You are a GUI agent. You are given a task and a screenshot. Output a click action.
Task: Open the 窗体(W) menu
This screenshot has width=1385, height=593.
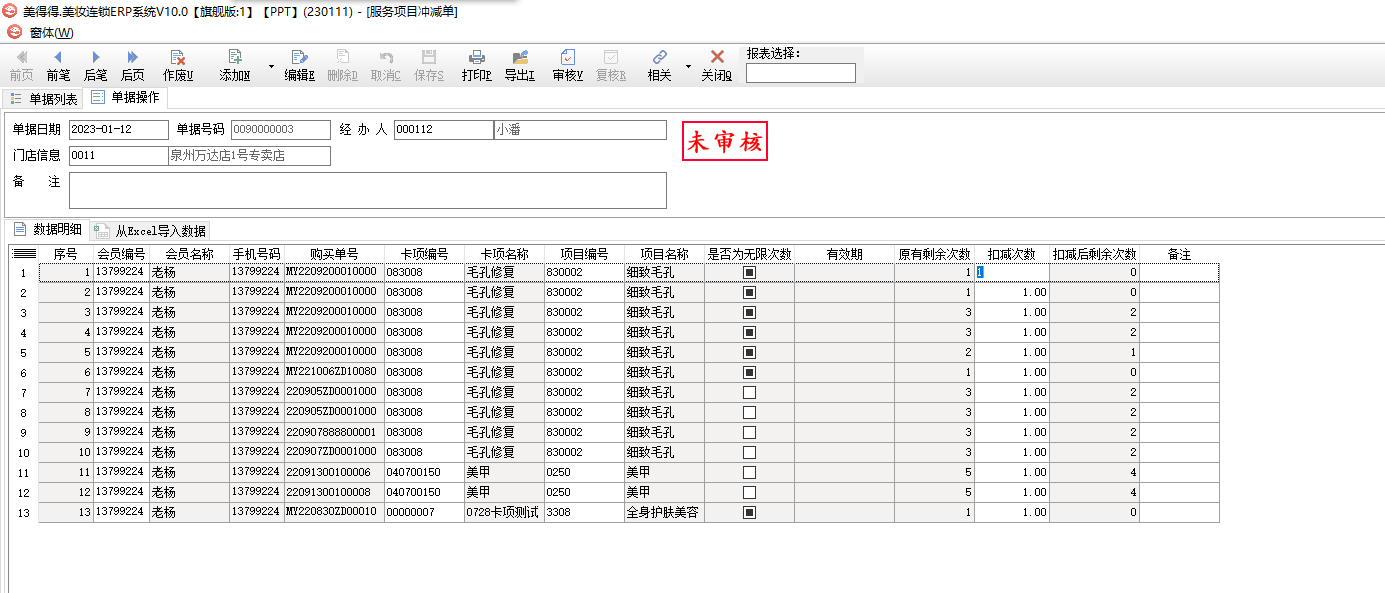pos(51,33)
